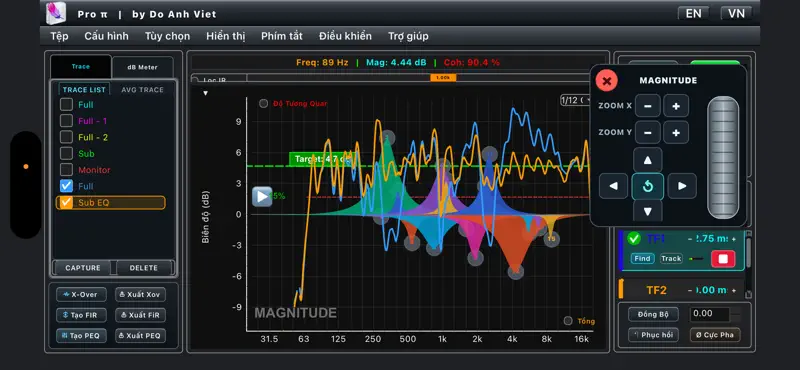Open the Tùy chọn menu

(167, 36)
